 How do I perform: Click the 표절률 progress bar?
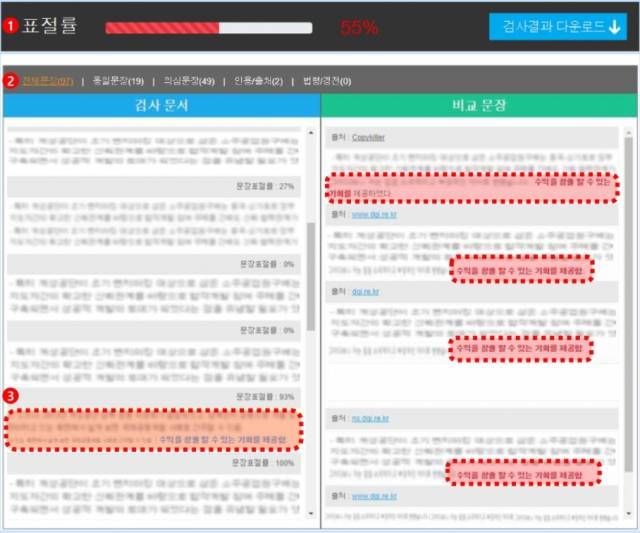click(209, 28)
